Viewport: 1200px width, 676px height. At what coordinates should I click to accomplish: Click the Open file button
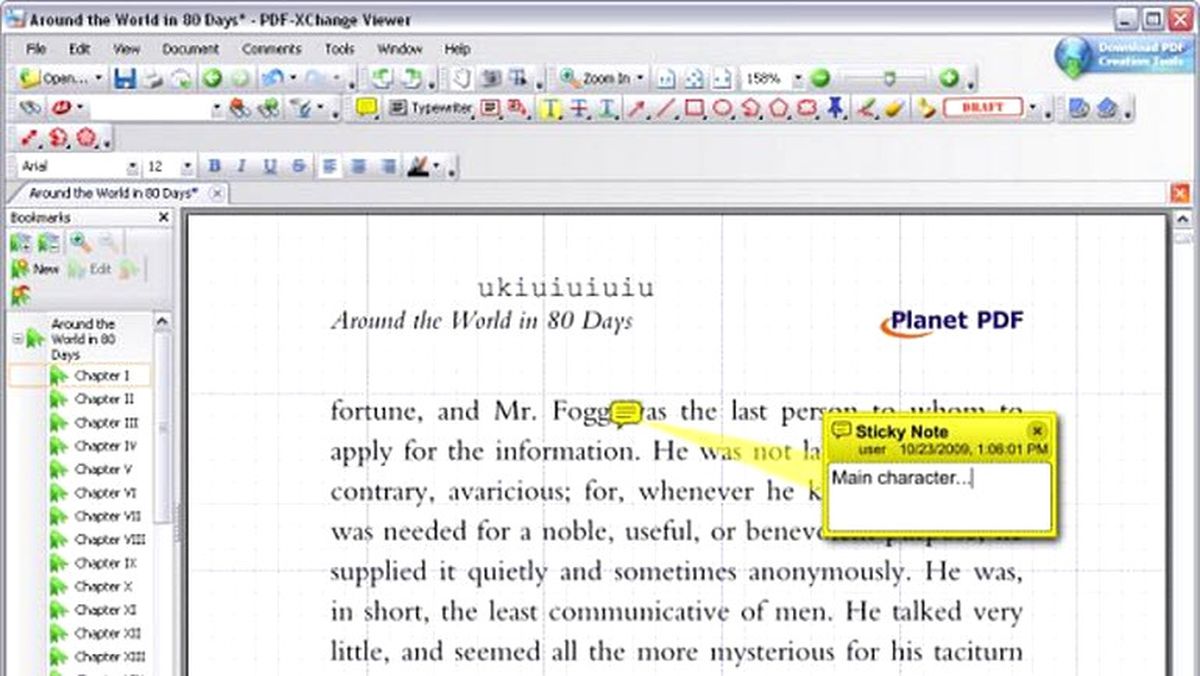coord(55,78)
